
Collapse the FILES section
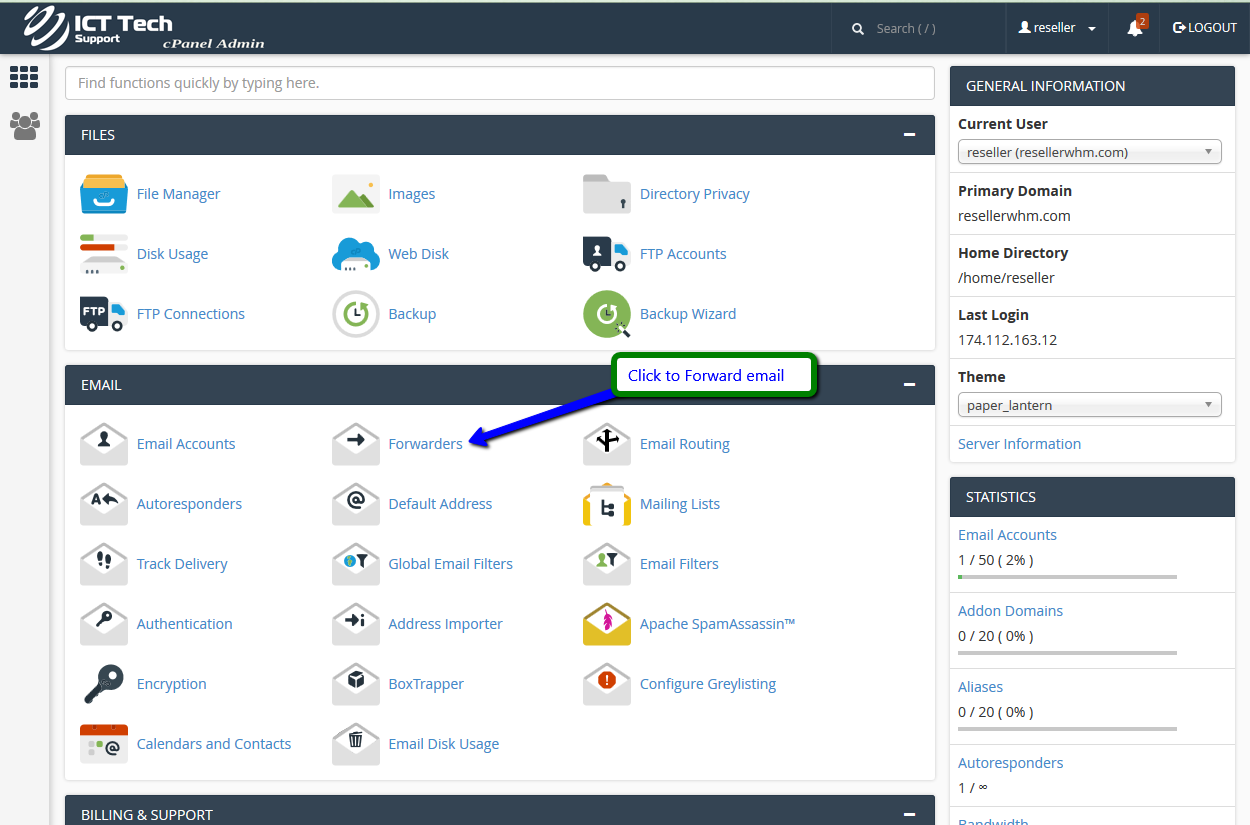click(x=909, y=135)
